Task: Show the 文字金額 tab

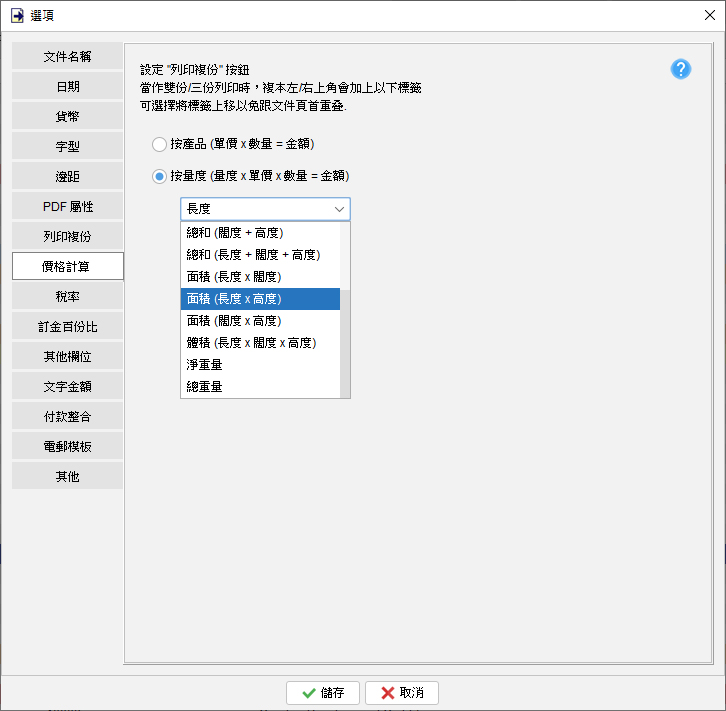Action: point(68,387)
